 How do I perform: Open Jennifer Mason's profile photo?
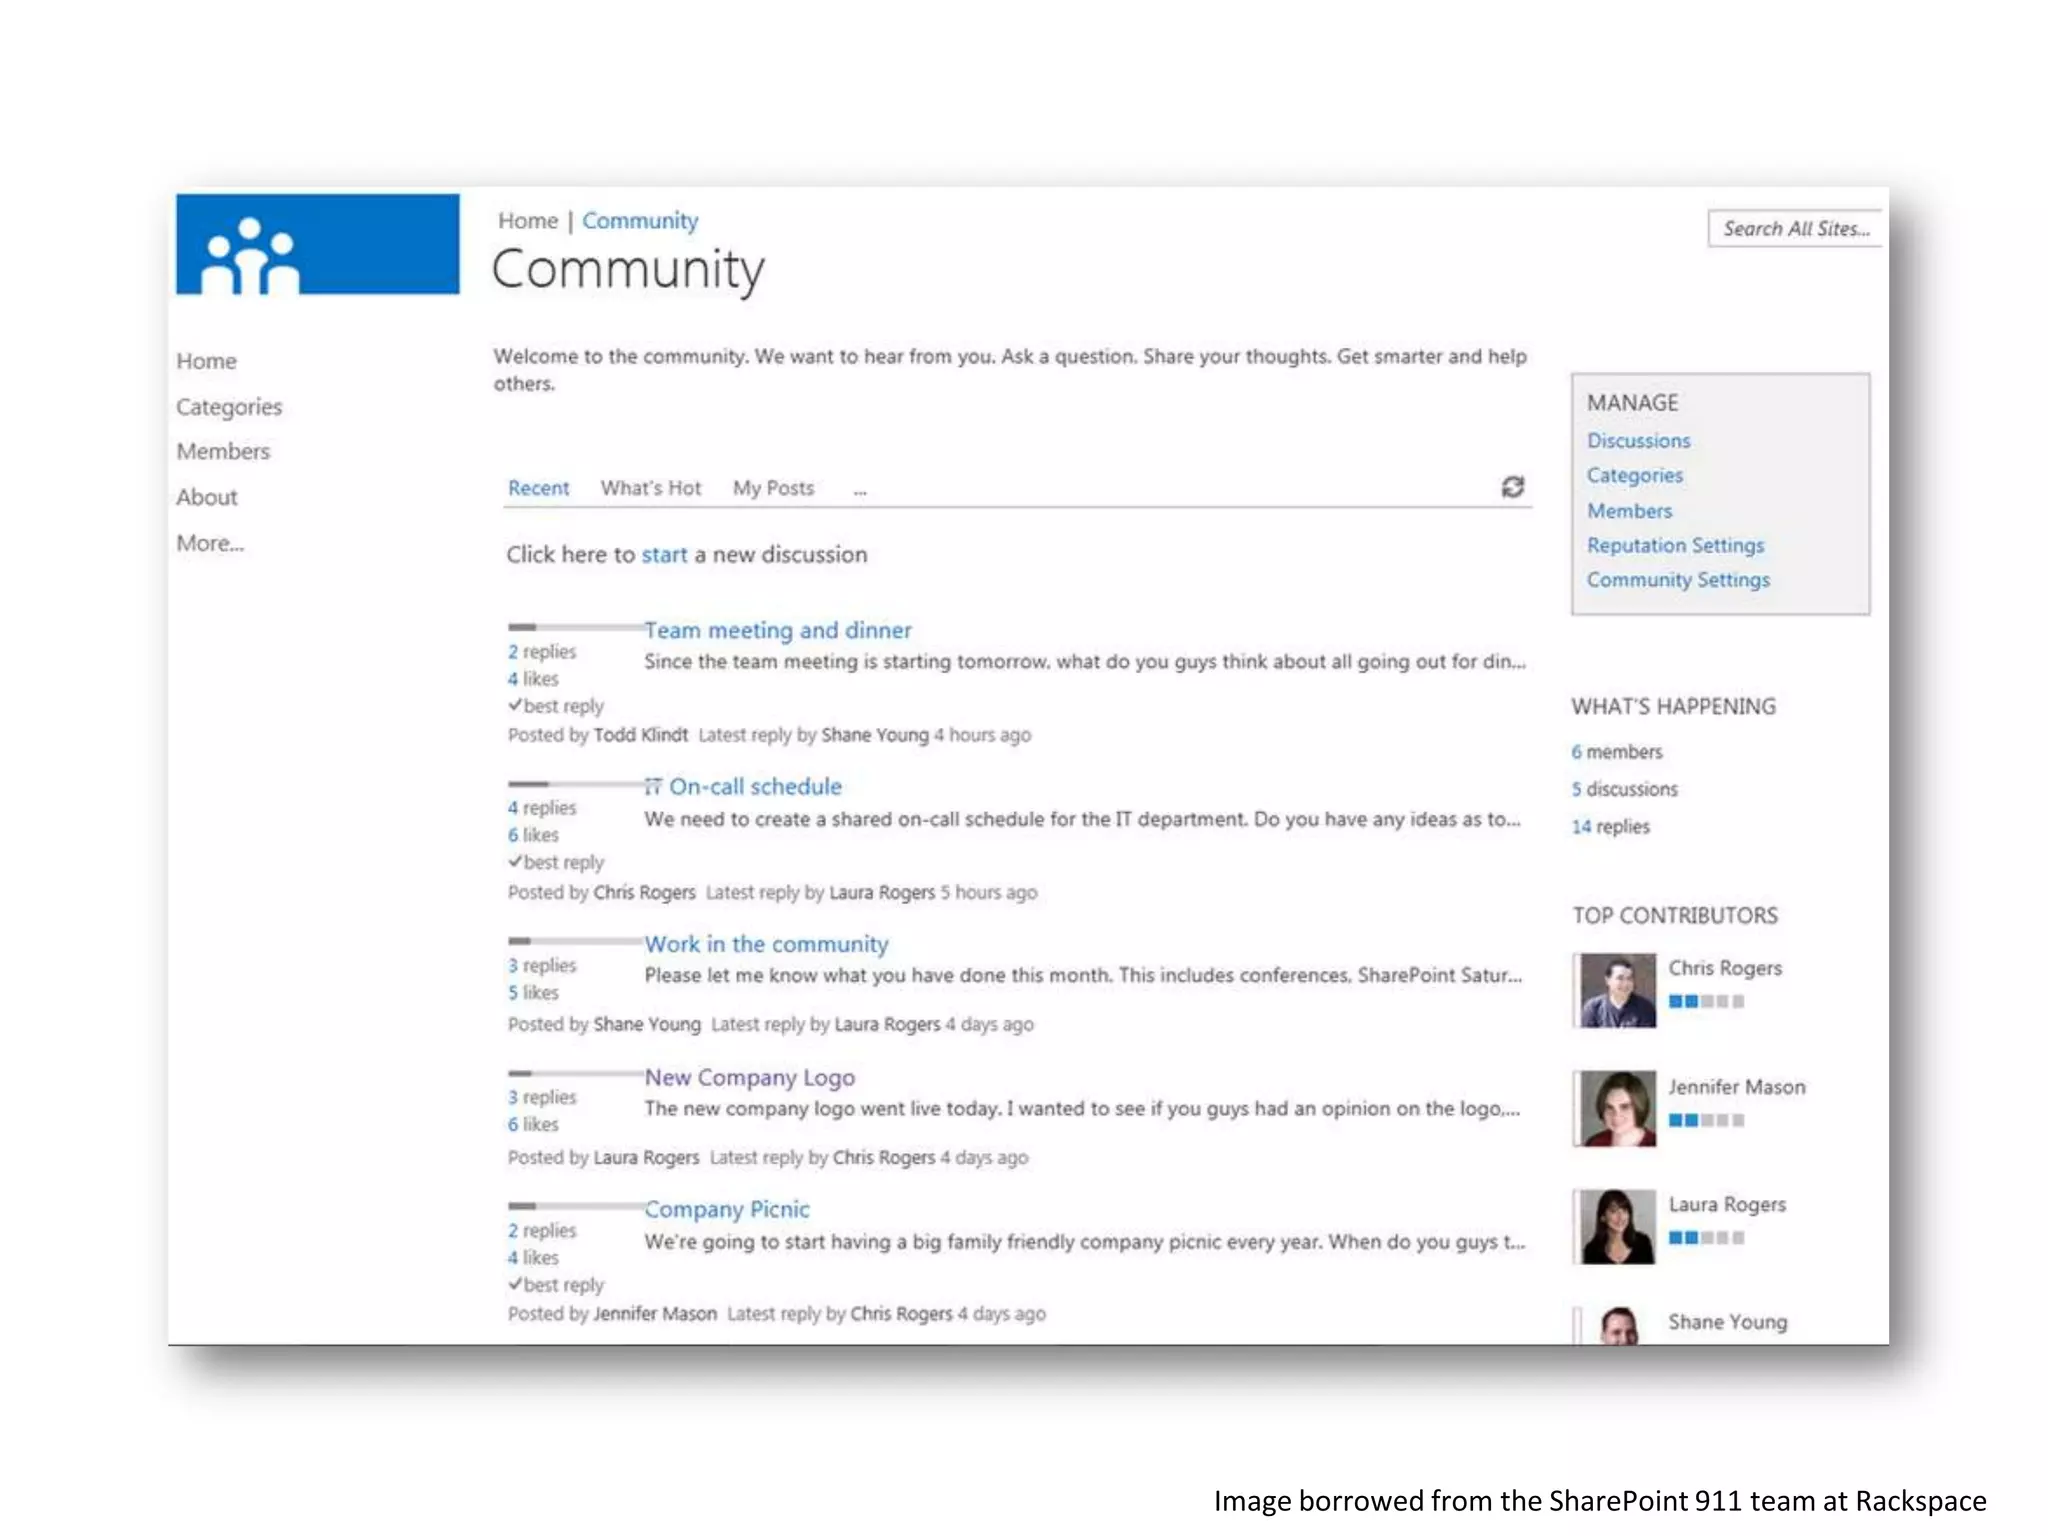coord(1617,1109)
